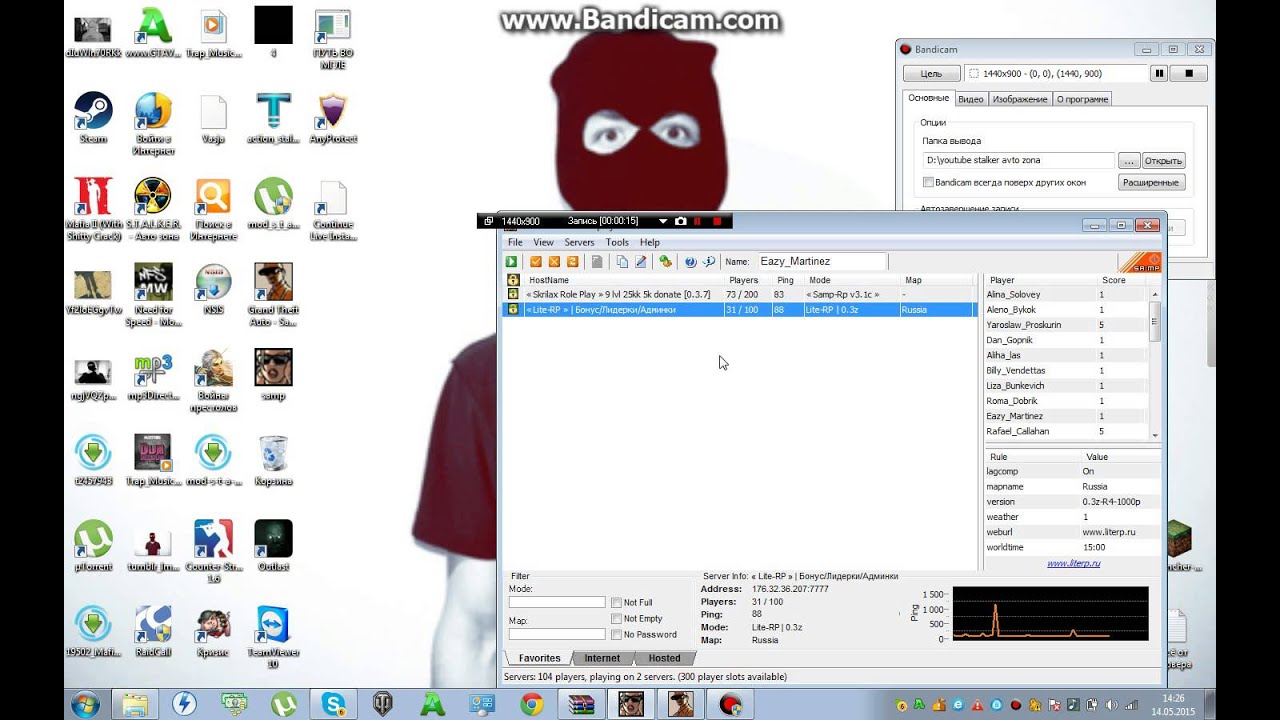Switch to the Internet tab
Image resolution: width=1280 pixels, height=720 pixels.
(x=602, y=658)
